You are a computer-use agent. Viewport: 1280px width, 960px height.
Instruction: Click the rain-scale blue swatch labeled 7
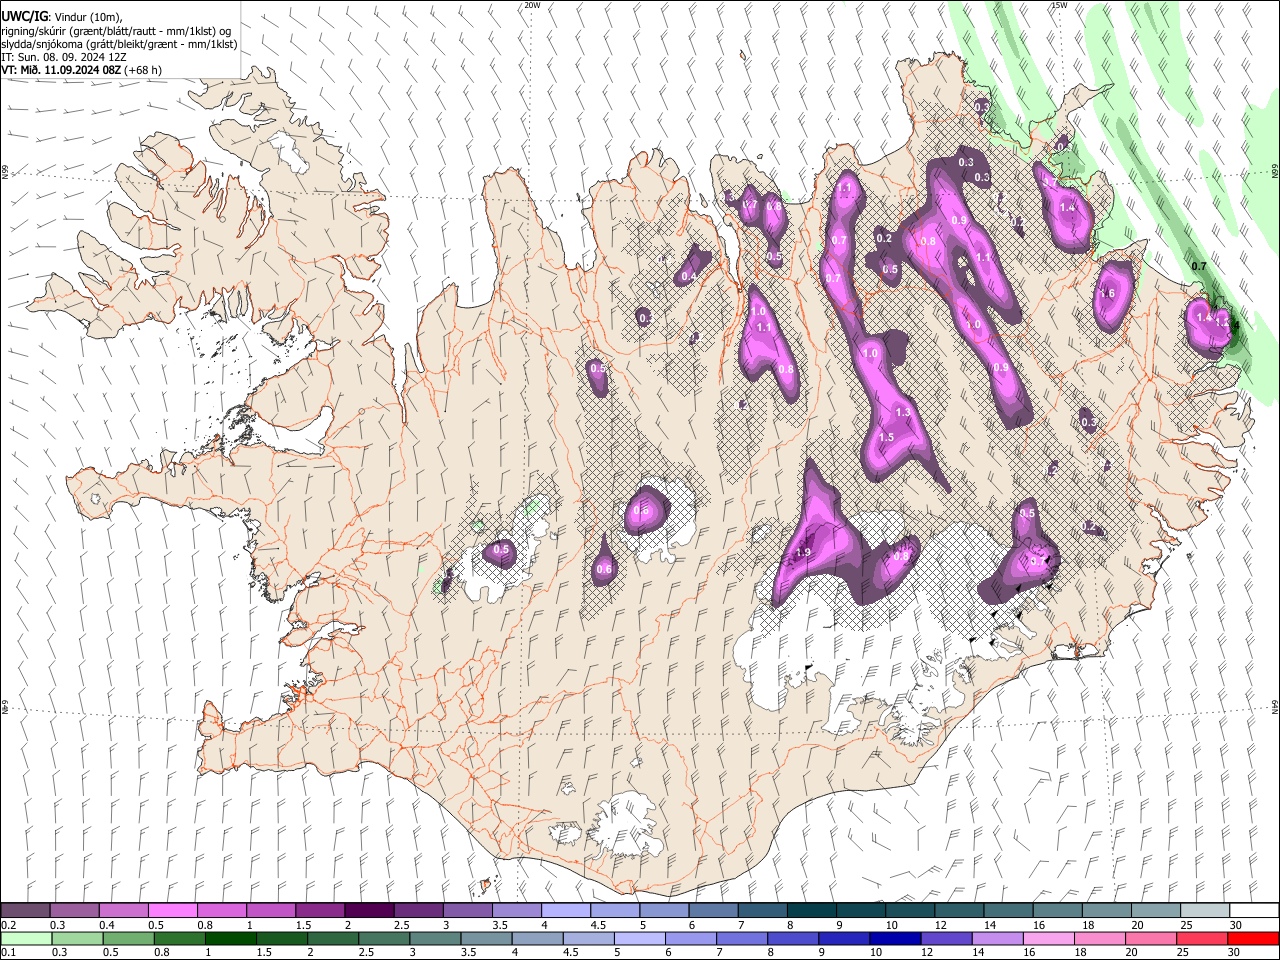pos(742,939)
